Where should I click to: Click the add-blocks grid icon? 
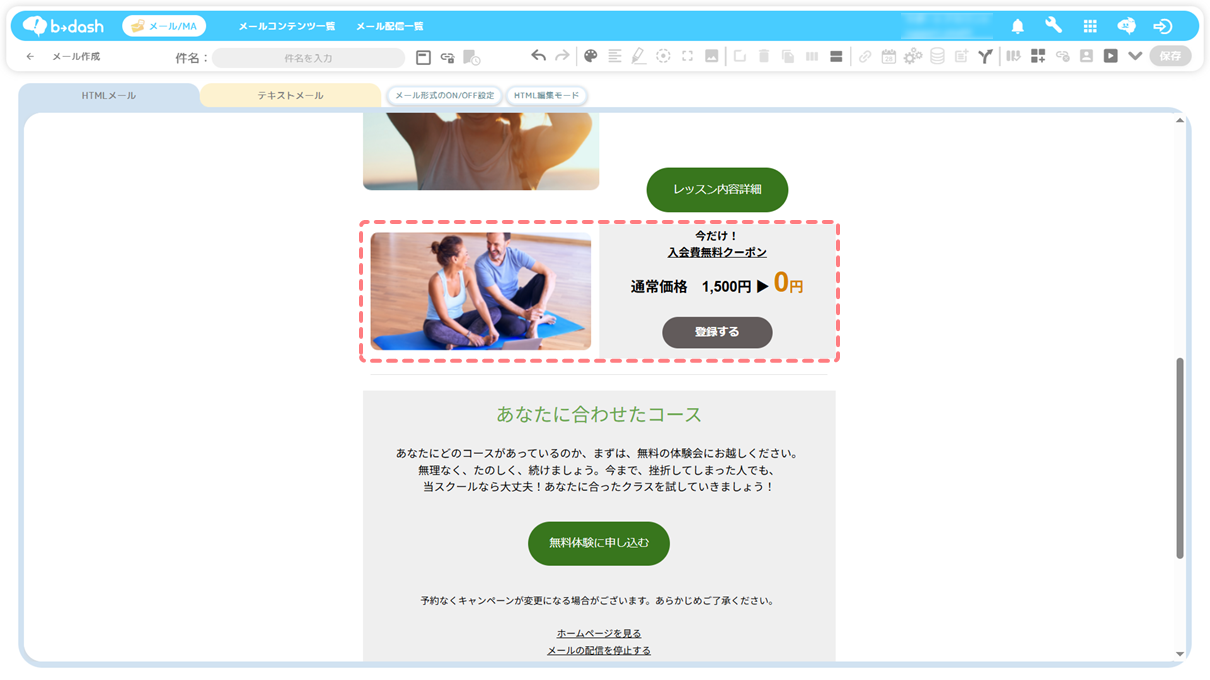(1038, 56)
